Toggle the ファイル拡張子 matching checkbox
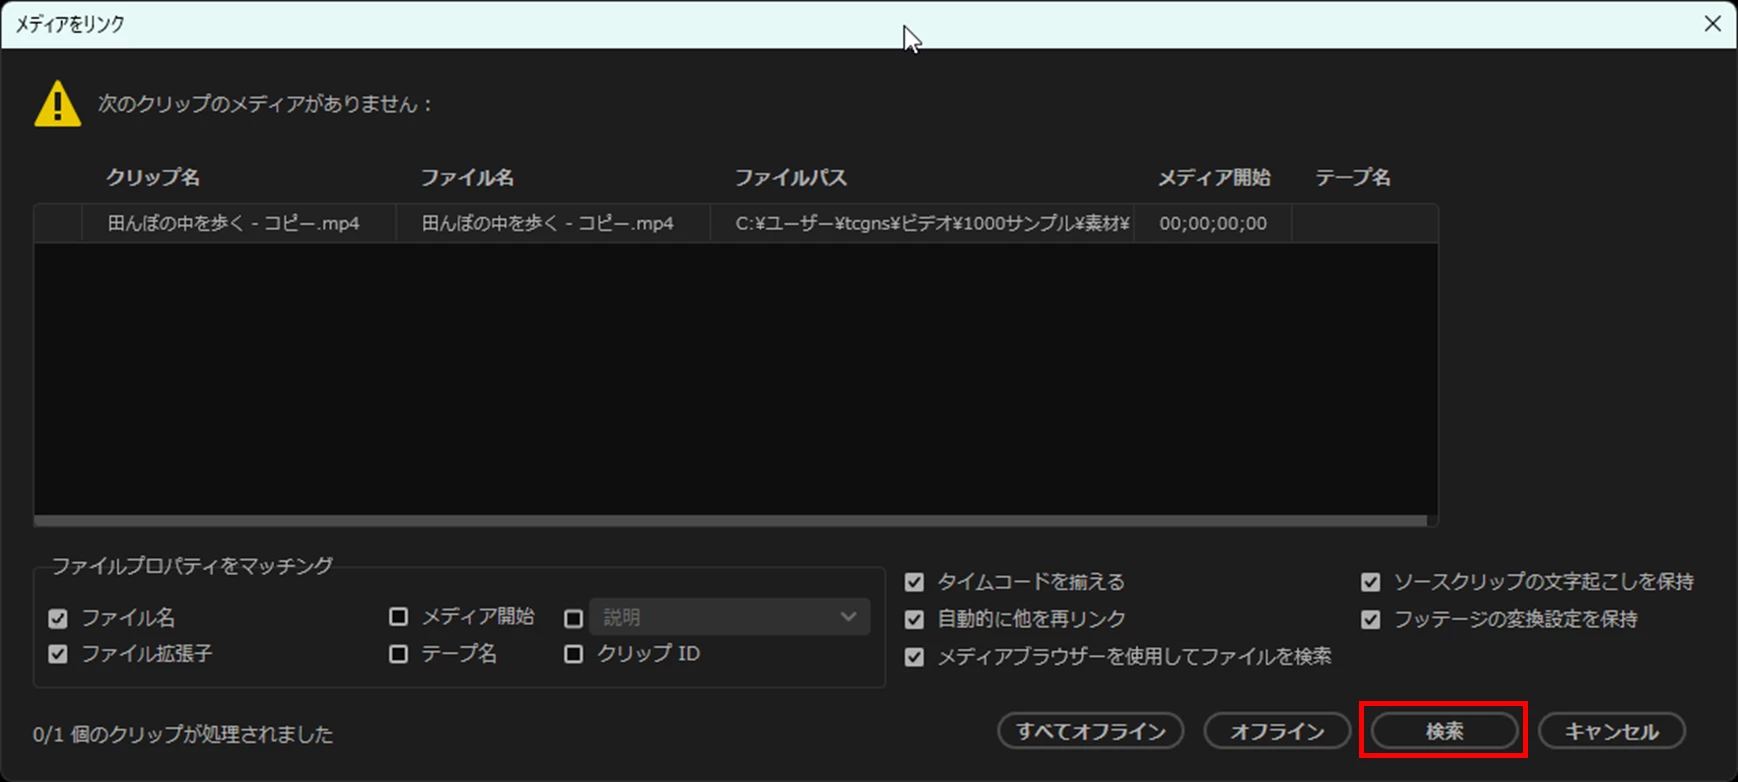Viewport: 1738px width, 782px height. (x=58, y=654)
